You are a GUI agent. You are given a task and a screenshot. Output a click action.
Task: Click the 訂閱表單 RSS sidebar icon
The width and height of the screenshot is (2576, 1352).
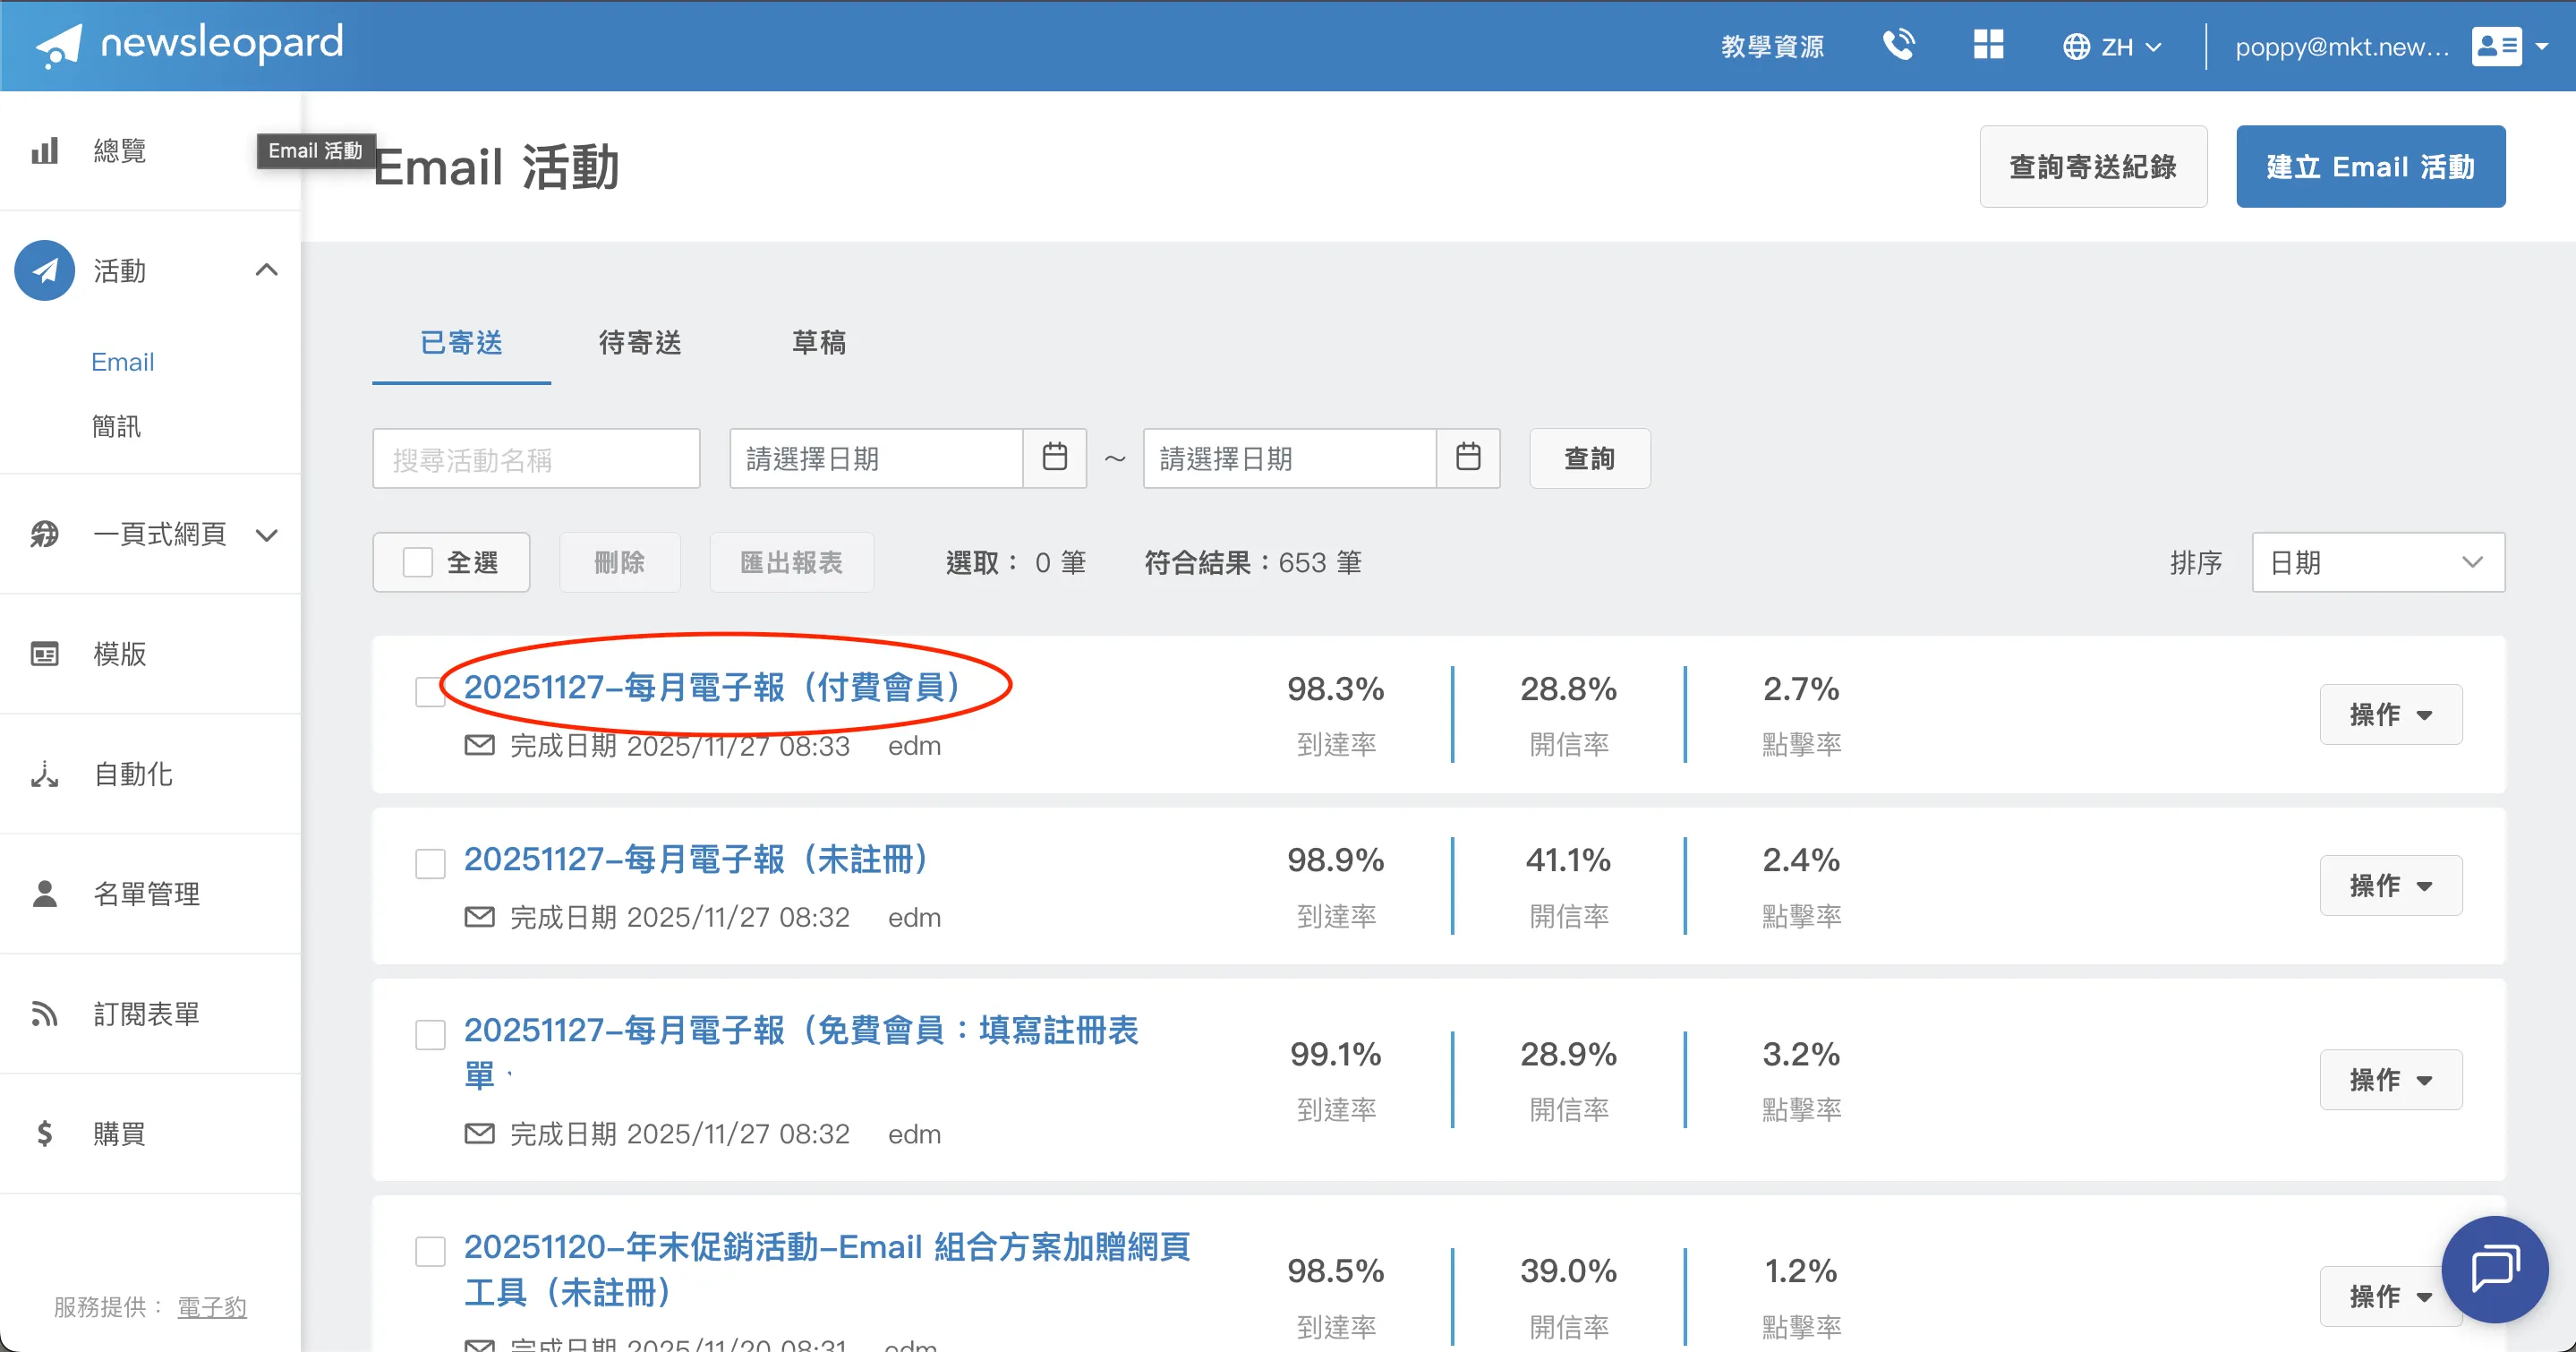click(45, 1014)
